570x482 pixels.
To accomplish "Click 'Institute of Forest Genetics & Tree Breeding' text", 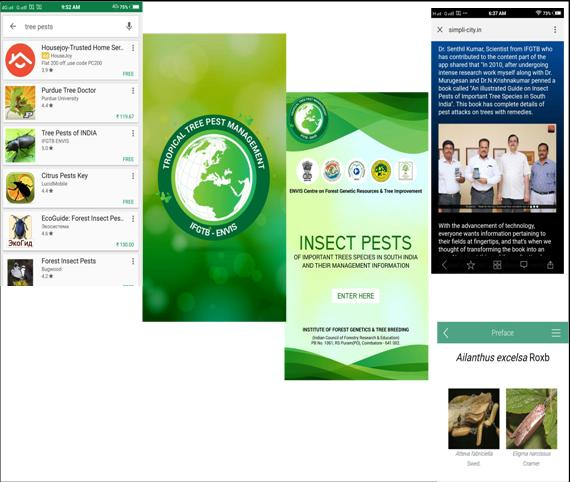I will [356, 330].
